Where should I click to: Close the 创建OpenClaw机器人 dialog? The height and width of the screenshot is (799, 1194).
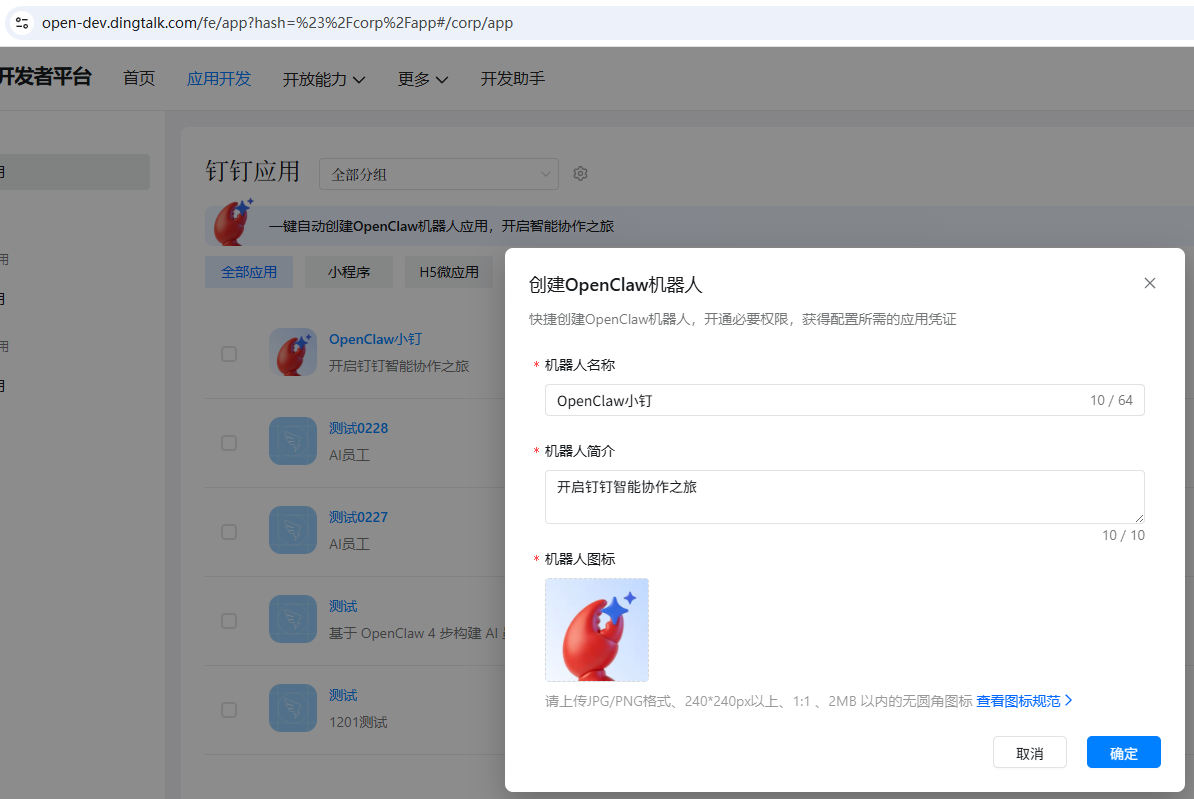click(x=1150, y=283)
